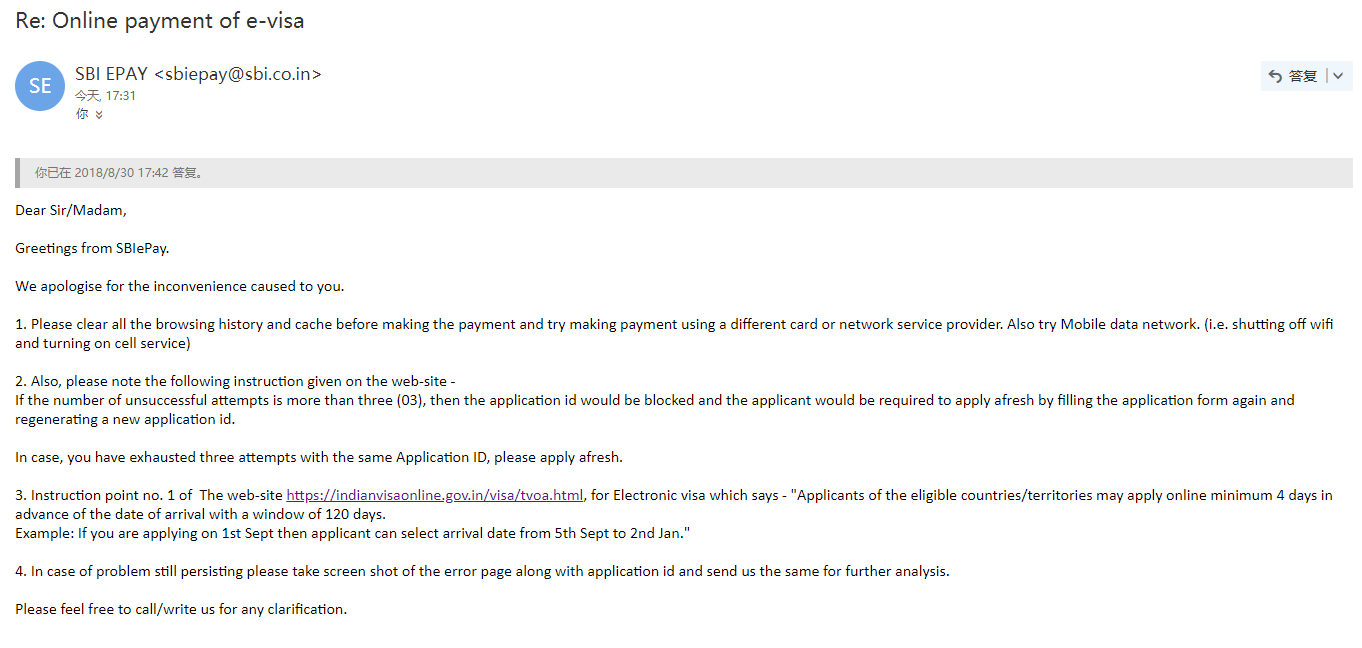Click the apology sentence in email body
The width and height of the screenshot is (1362, 648).
(180, 286)
